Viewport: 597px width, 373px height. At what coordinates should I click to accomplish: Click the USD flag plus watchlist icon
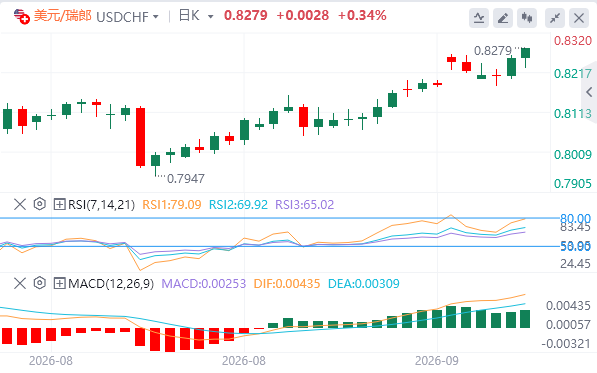(x=21, y=16)
